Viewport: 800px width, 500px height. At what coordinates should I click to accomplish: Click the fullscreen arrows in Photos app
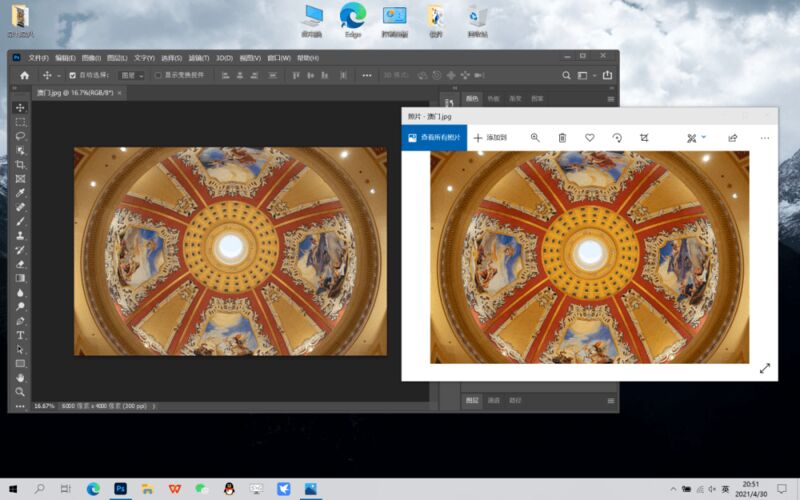pyautogui.click(x=764, y=368)
